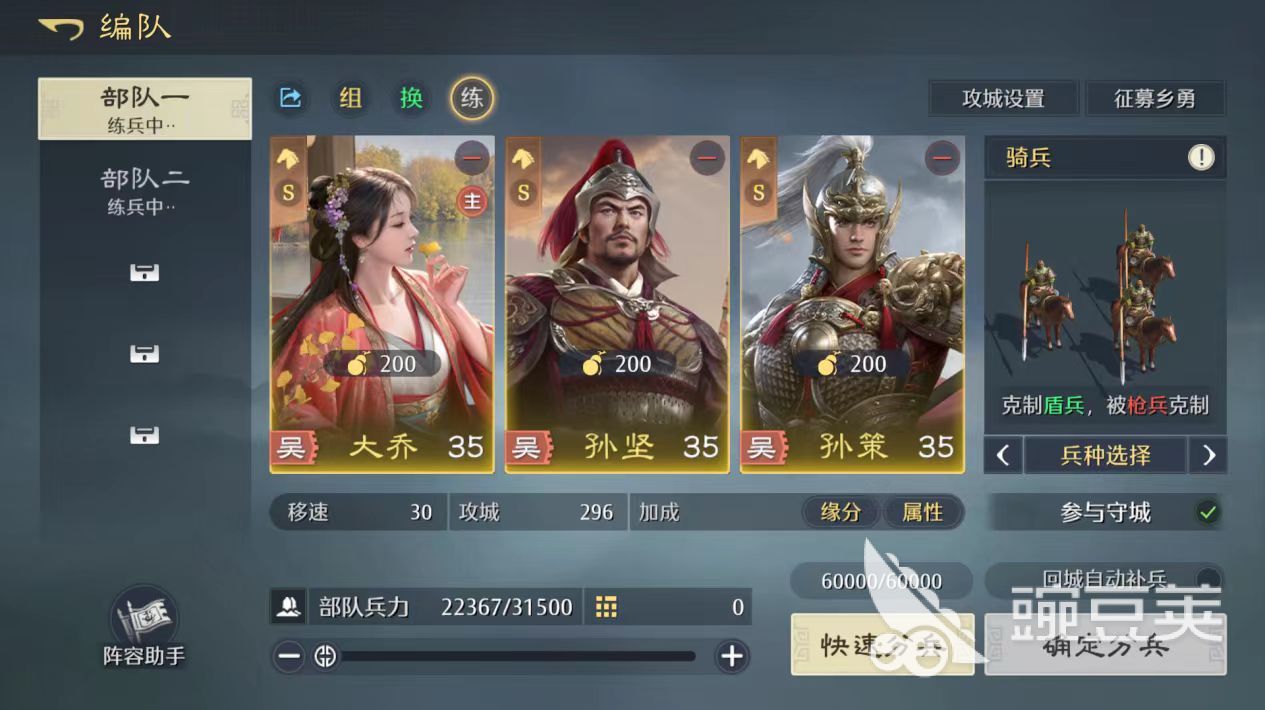Image resolution: width=1265 pixels, height=710 pixels.
Task: Remove 孙坚 using the minus icon
Action: (707, 158)
